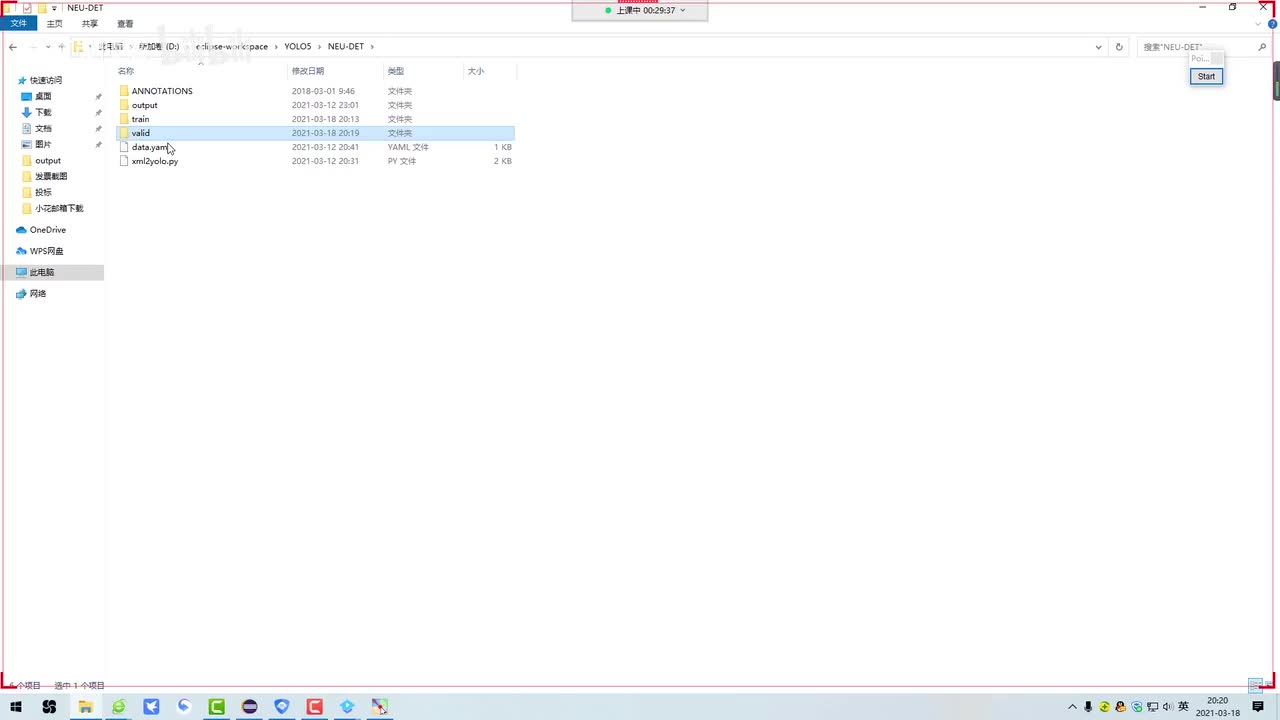Switch to details view layout icon

coord(1255,686)
